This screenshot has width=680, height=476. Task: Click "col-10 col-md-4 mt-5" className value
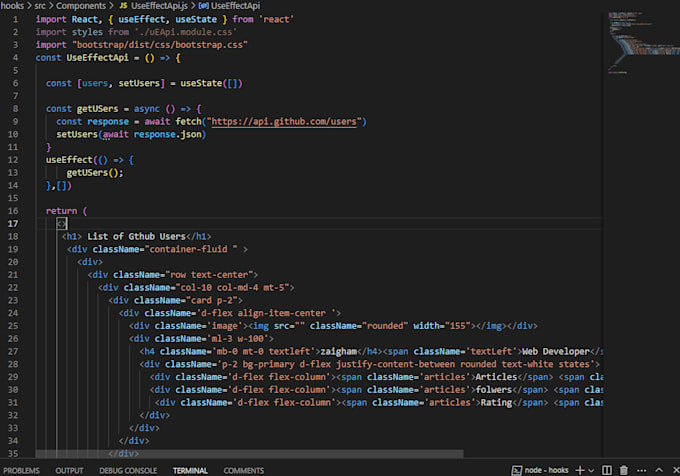[x=232, y=287]
